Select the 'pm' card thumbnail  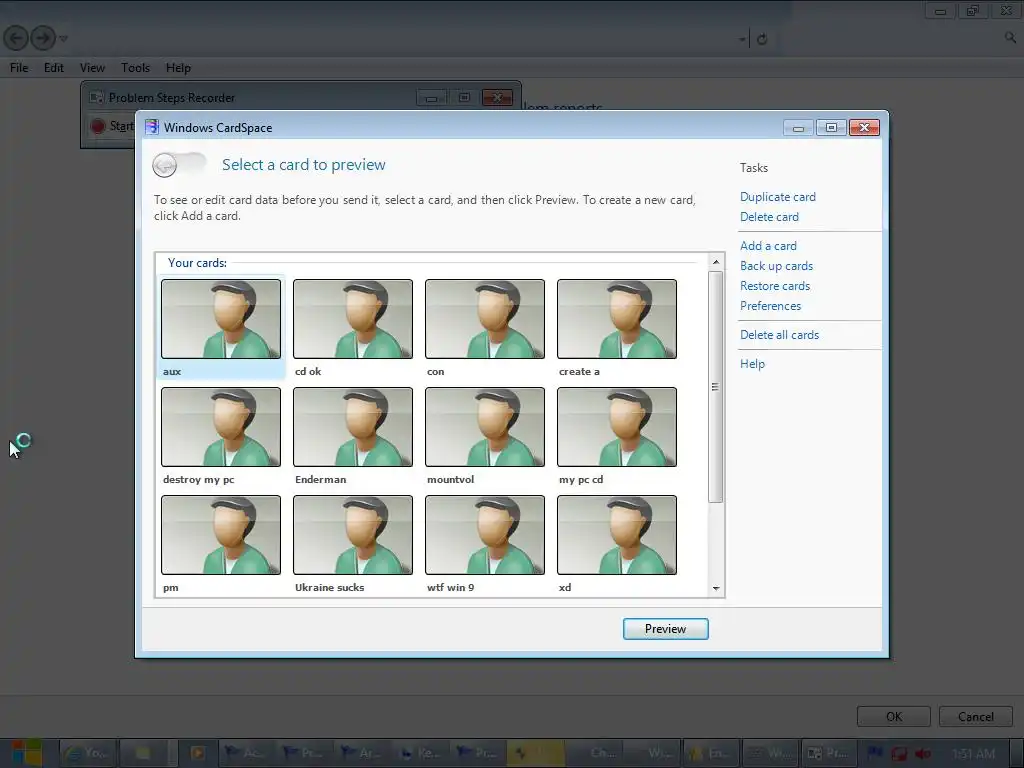[221, 535]
